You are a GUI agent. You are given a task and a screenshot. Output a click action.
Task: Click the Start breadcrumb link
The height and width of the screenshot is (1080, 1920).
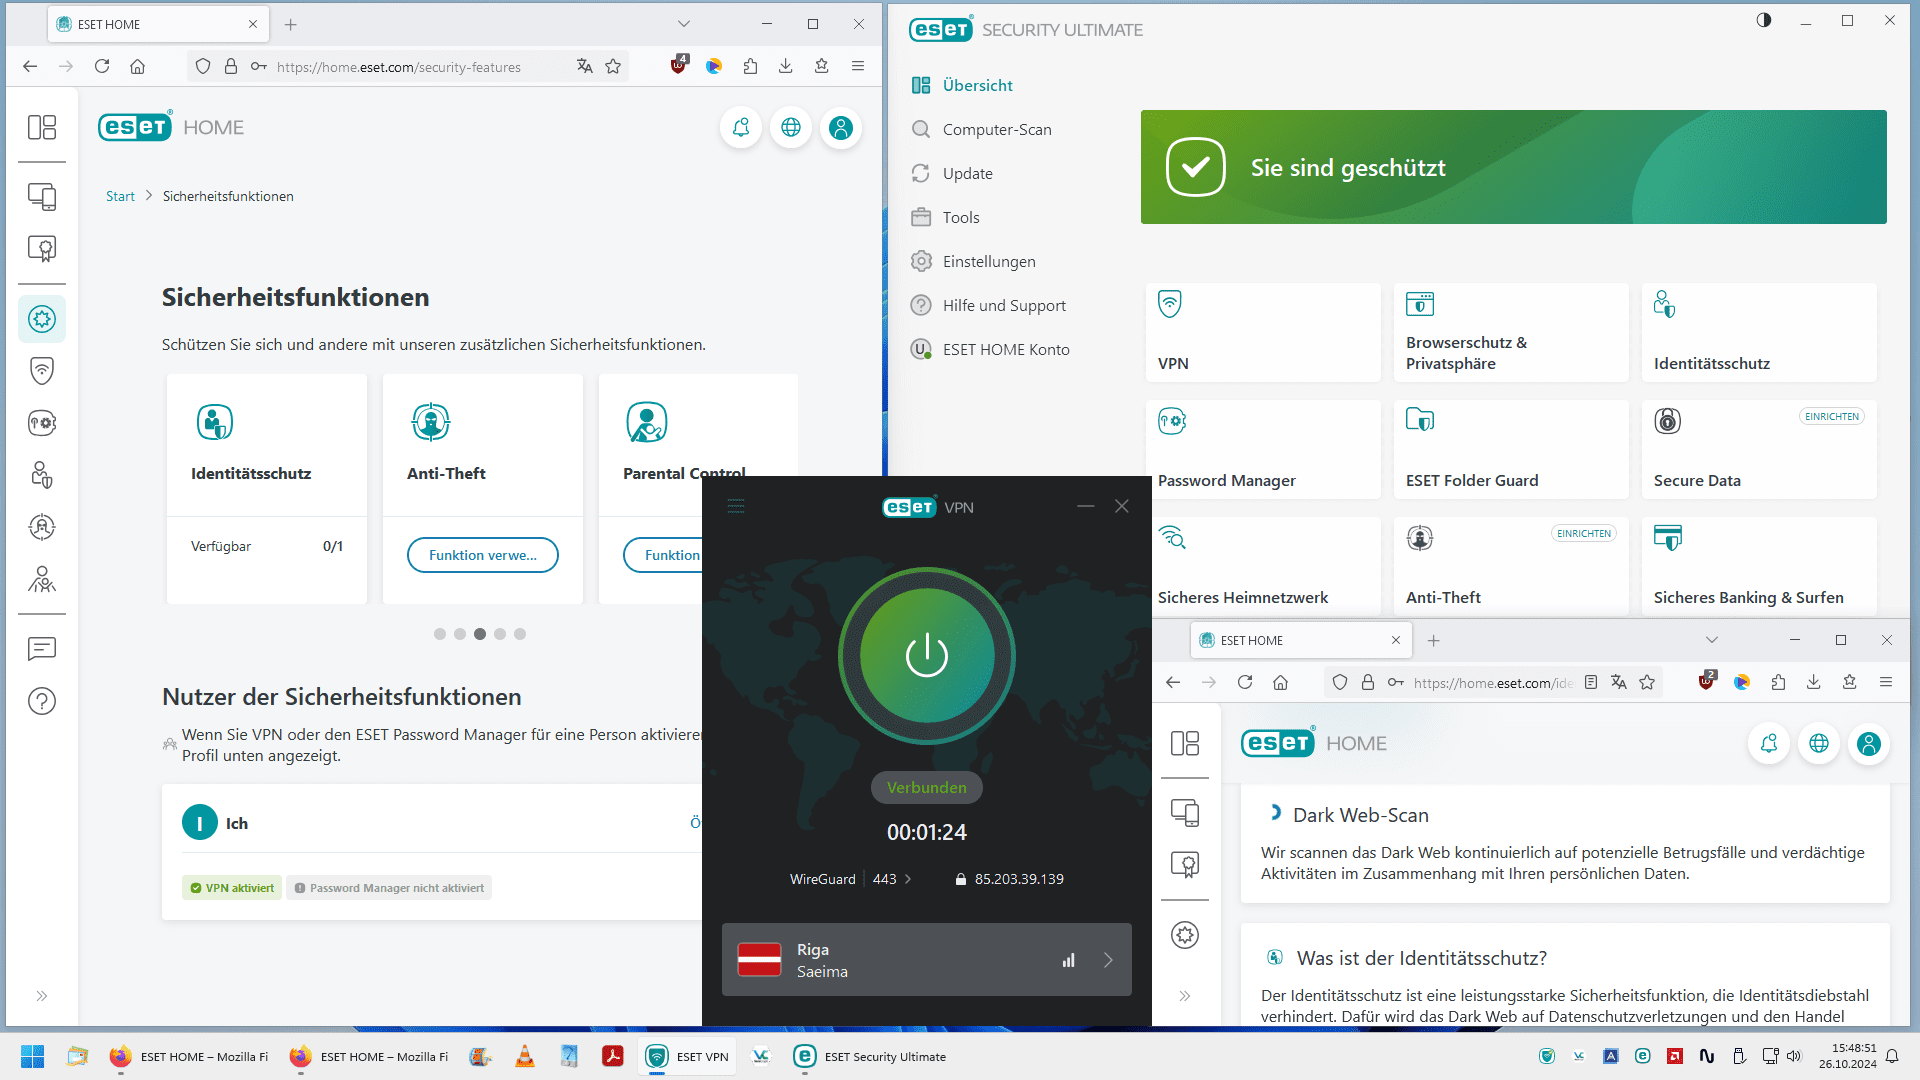coord(120,196)
